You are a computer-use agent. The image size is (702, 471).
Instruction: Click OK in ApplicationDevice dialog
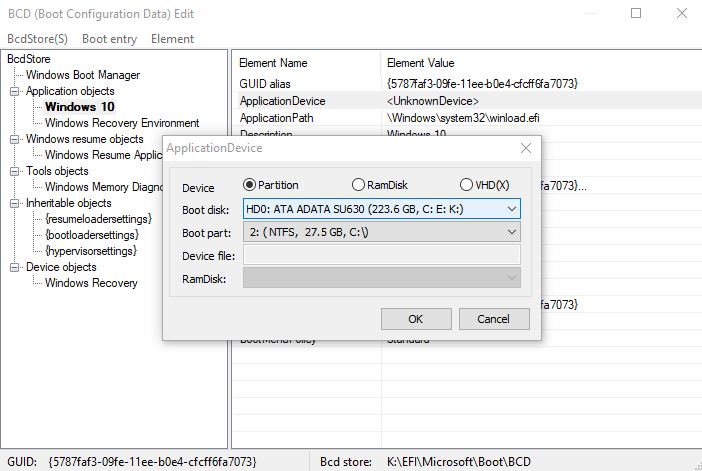(x=415, y=319)
